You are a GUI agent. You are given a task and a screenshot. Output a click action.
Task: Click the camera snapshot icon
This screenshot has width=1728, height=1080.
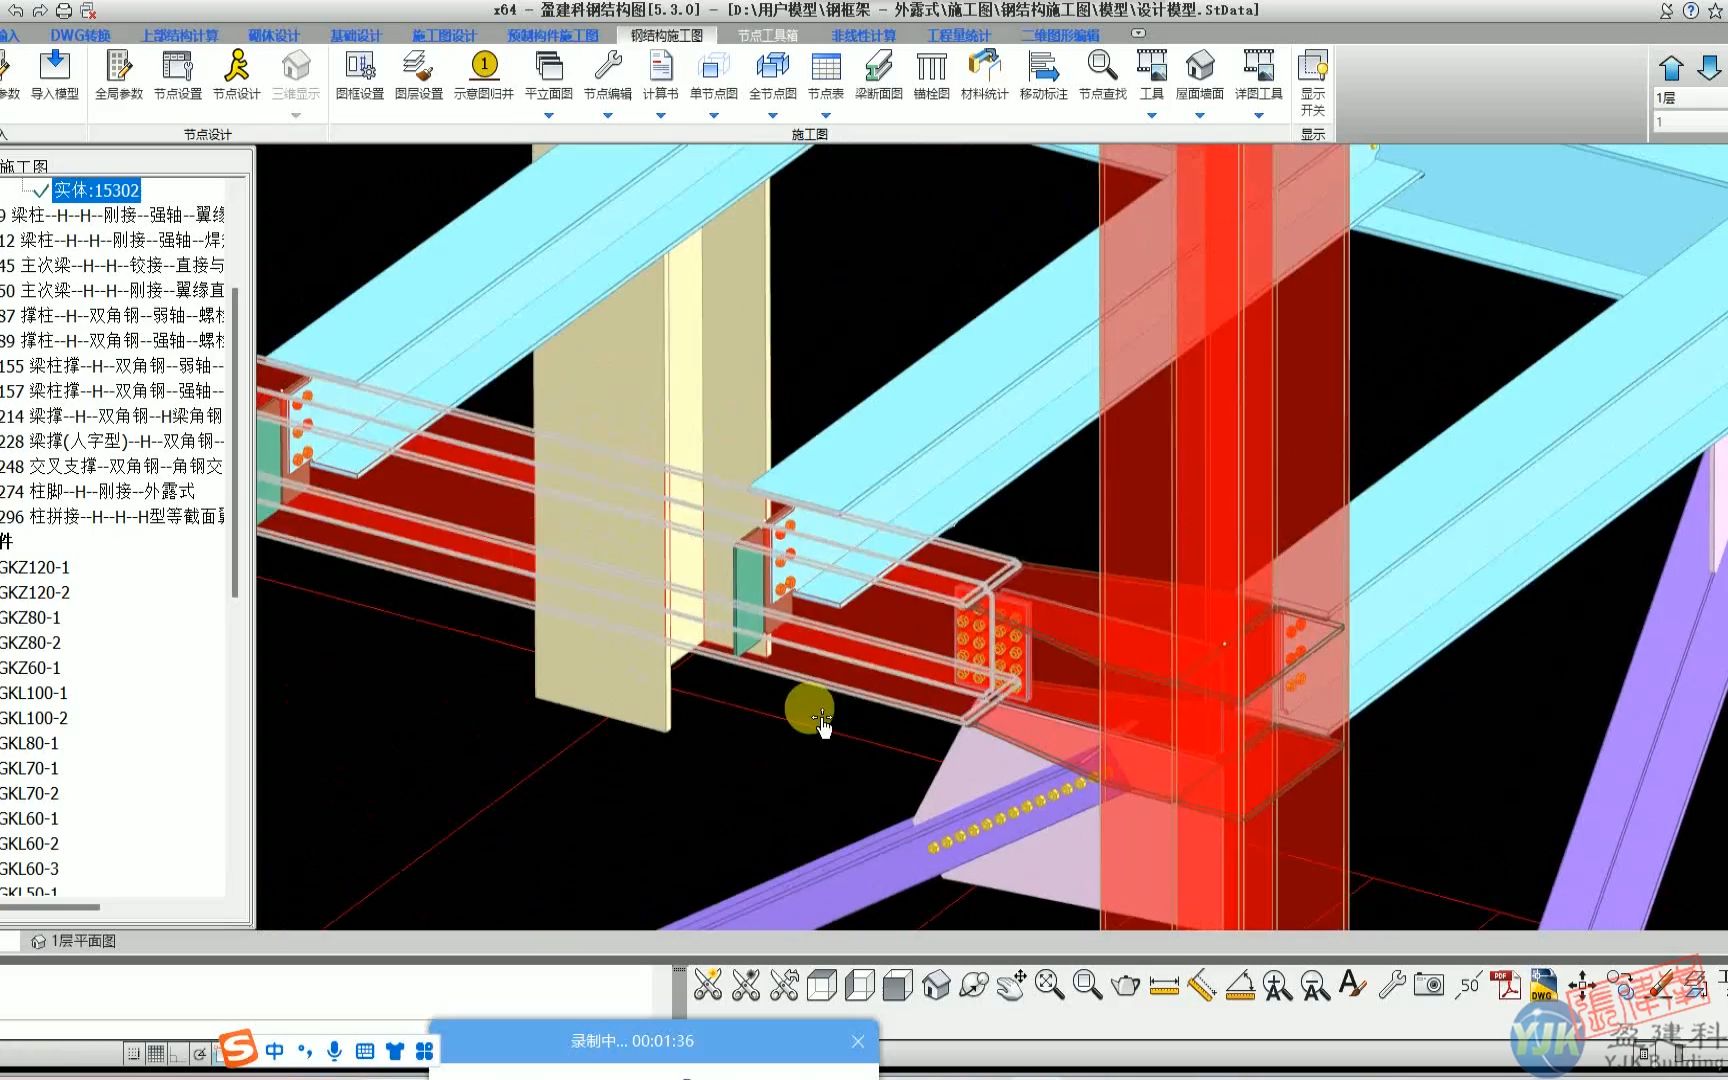1430,986
